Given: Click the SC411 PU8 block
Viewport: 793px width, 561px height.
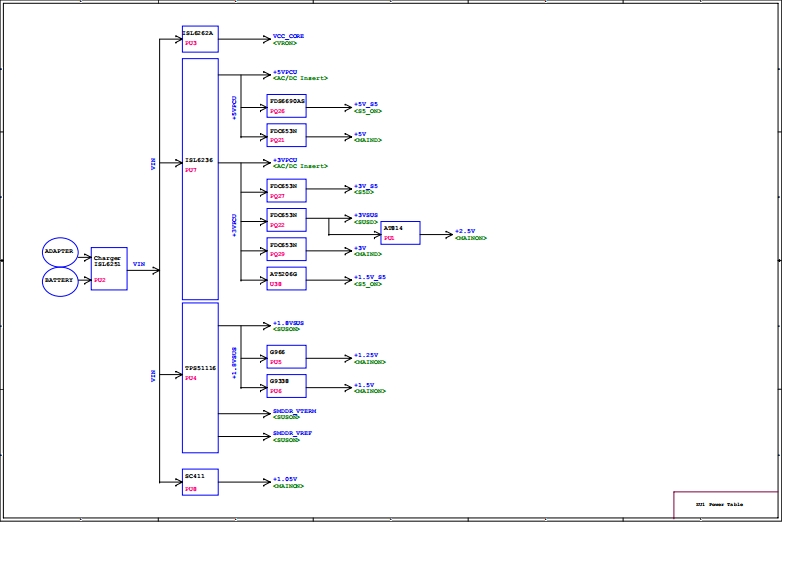Looking at the screenshot, I should tap(200, 482).
